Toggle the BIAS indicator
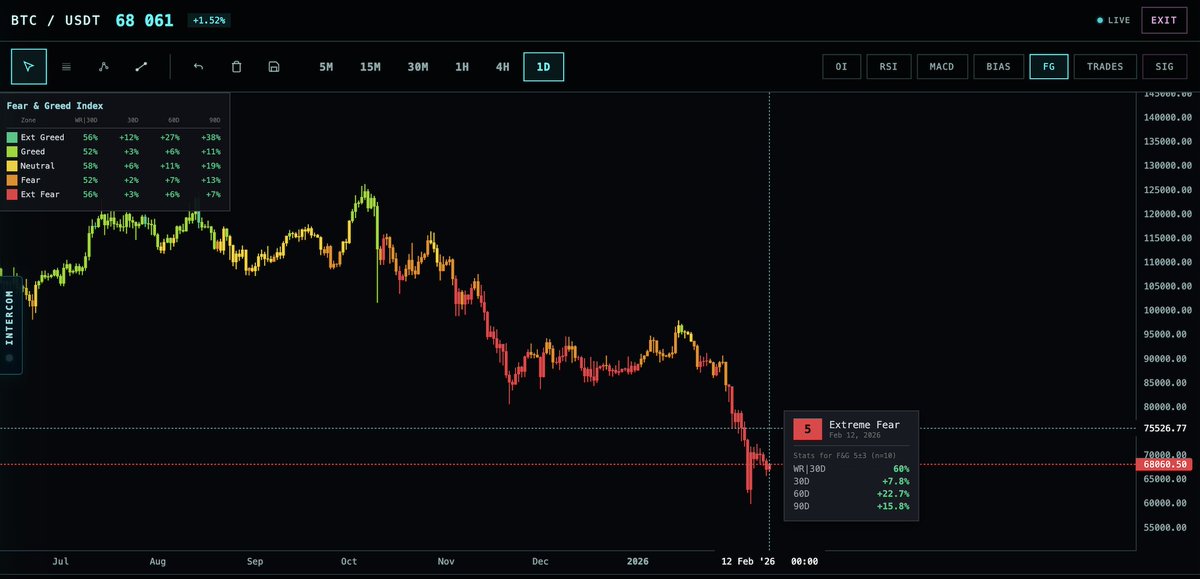Image resolution: width=1200 pixels, height=579 pixels. (997, 67)
